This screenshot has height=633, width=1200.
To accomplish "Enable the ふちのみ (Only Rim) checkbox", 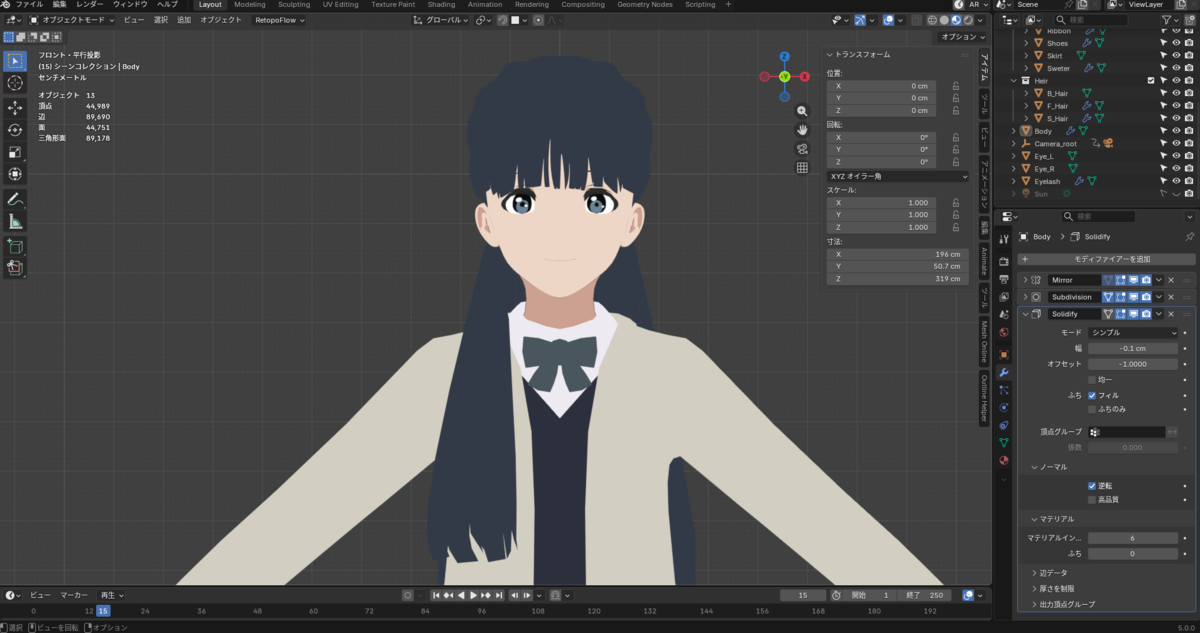I will [x=1092, y=409].
